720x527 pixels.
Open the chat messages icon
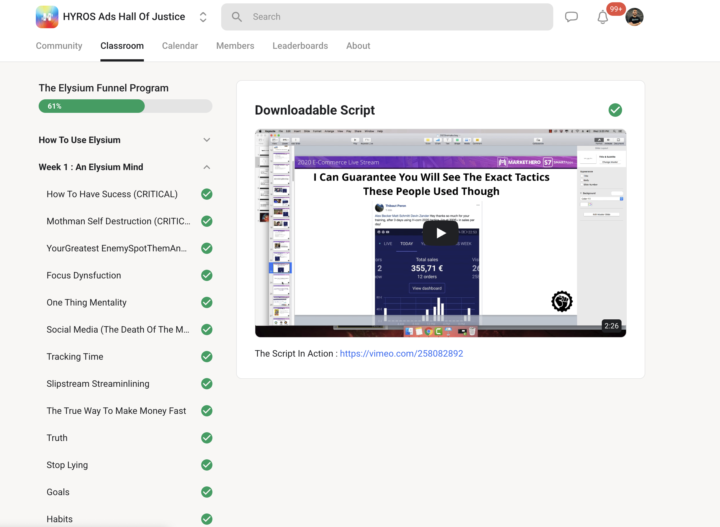click(571, 17)
